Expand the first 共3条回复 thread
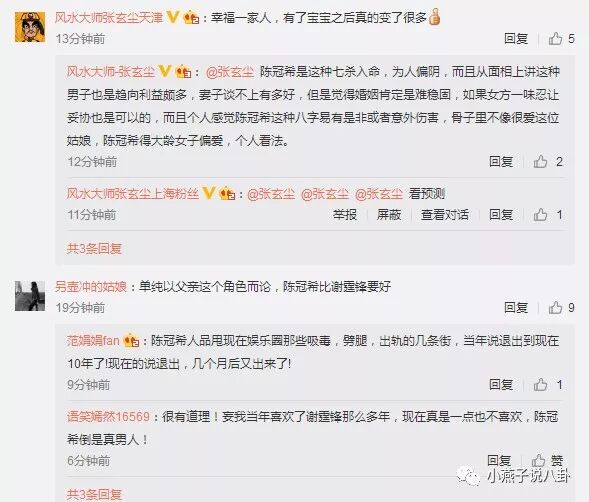 (94, 248)
